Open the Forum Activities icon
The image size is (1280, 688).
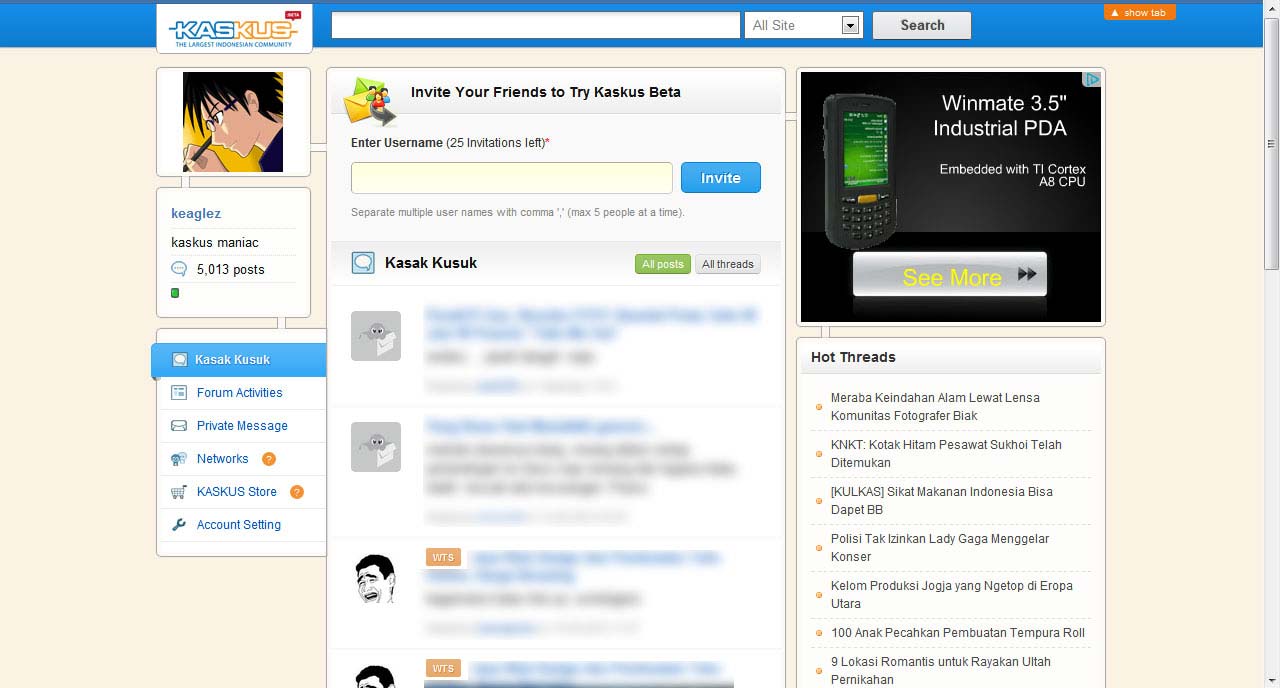[x=179, y=393]
